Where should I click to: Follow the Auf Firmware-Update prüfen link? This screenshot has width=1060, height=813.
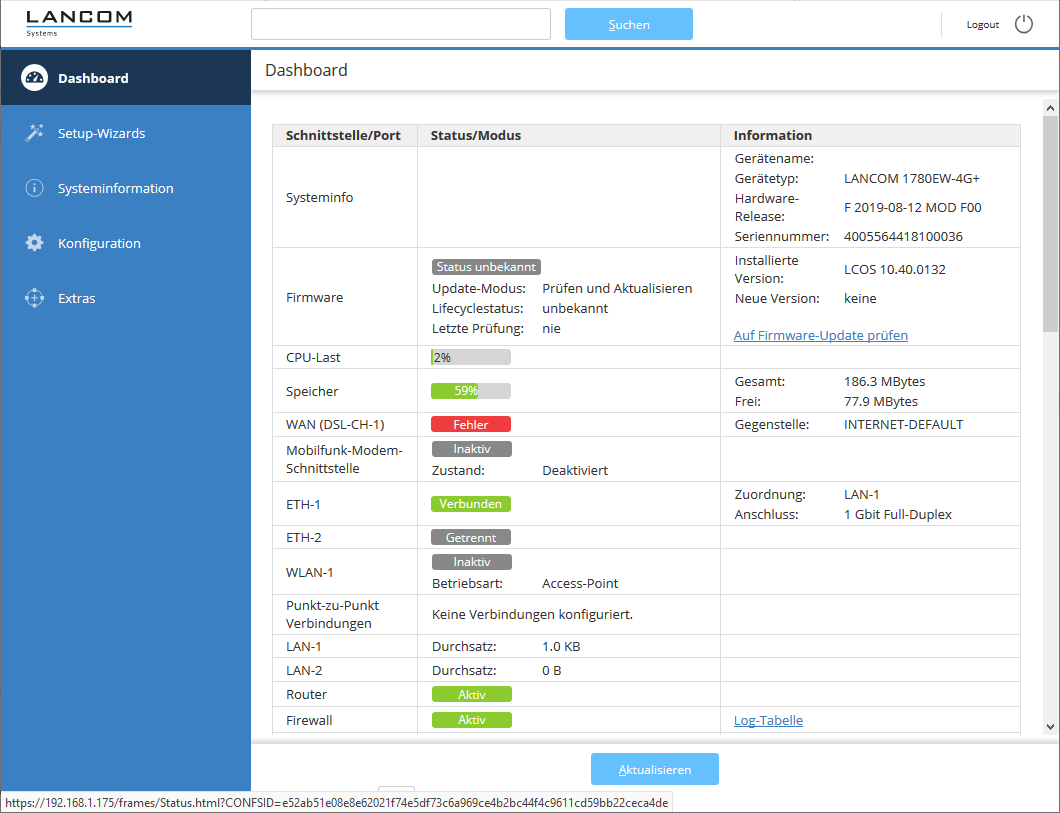tap(820, 335)
